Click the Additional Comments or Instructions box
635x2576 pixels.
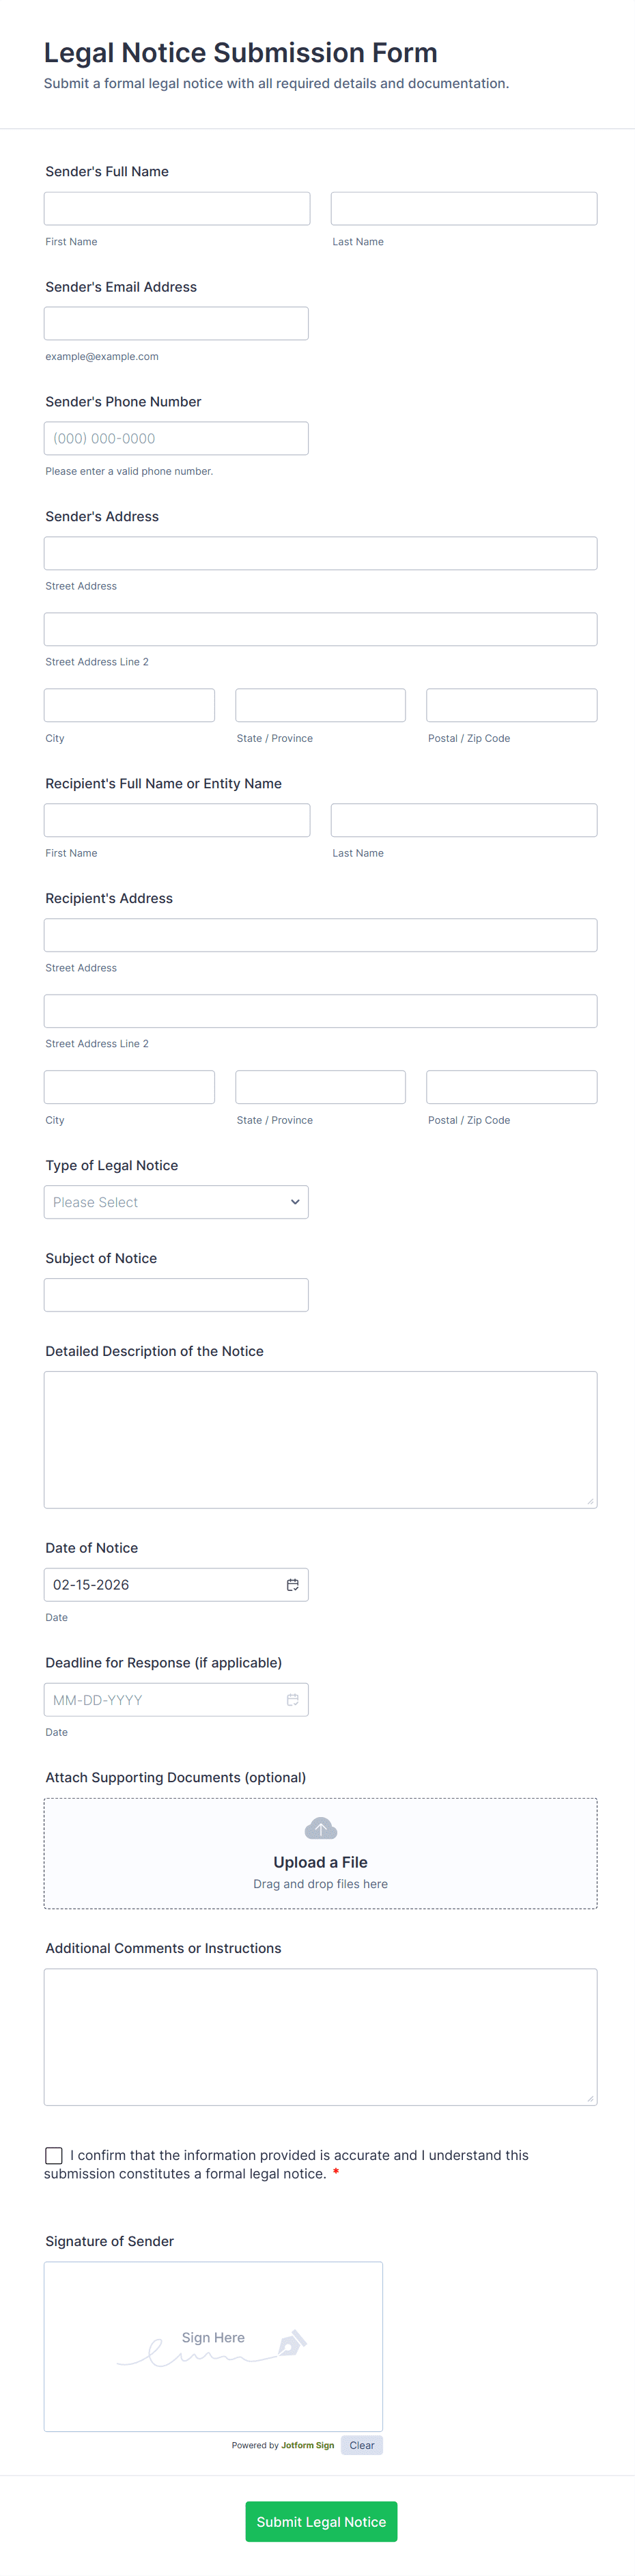tap(320, 2036)
